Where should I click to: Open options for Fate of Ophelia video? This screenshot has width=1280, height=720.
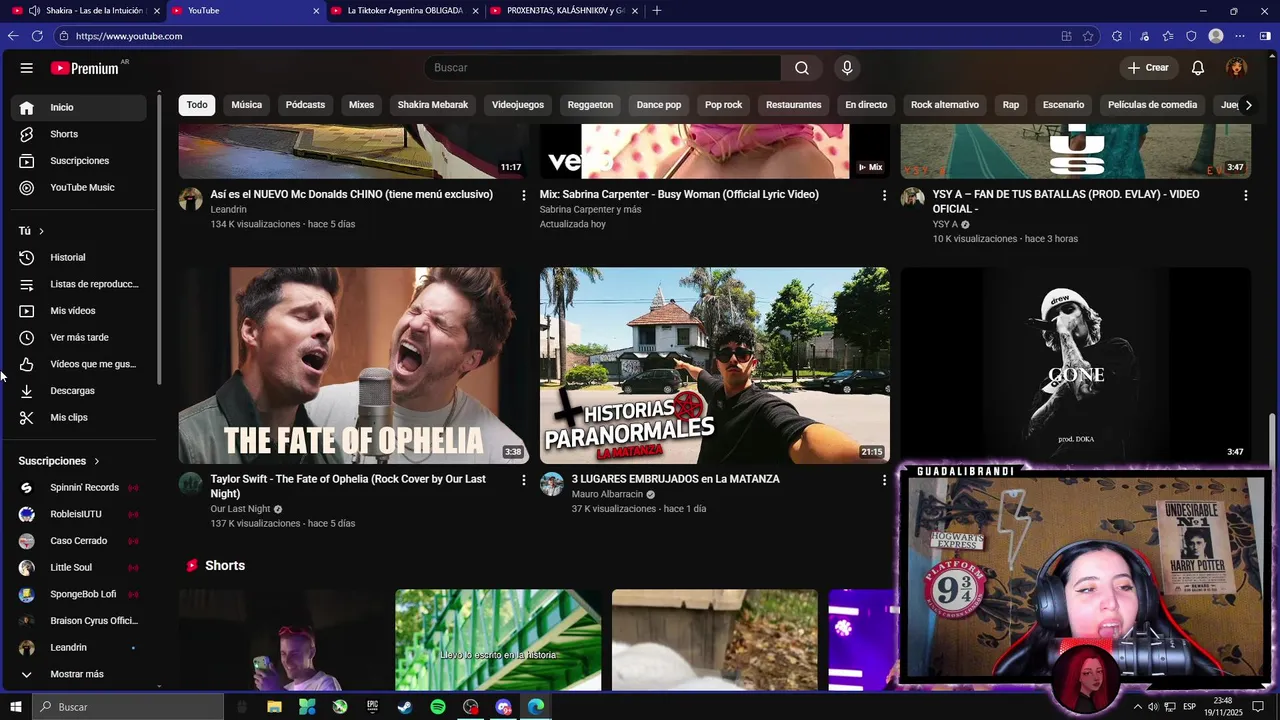523,481
